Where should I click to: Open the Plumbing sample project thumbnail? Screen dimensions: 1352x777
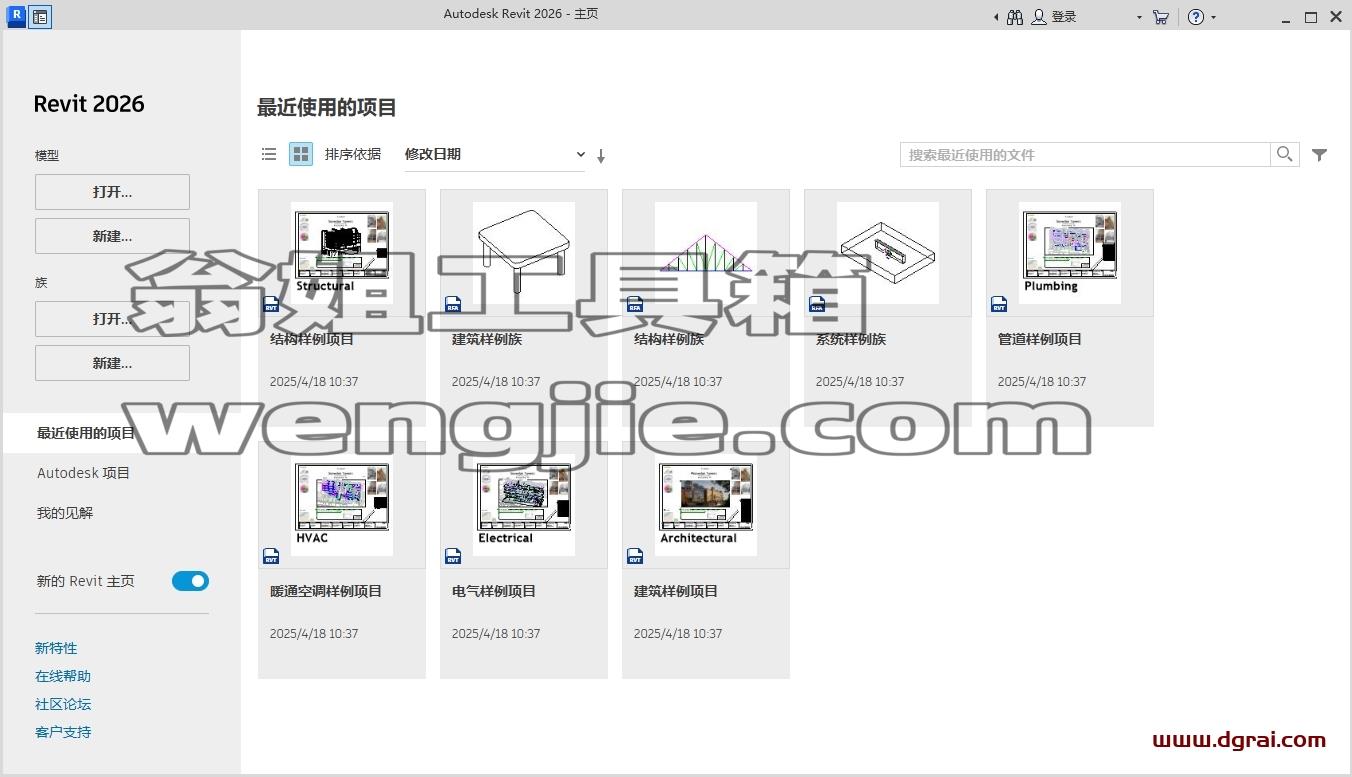(x=1070, y=253)
